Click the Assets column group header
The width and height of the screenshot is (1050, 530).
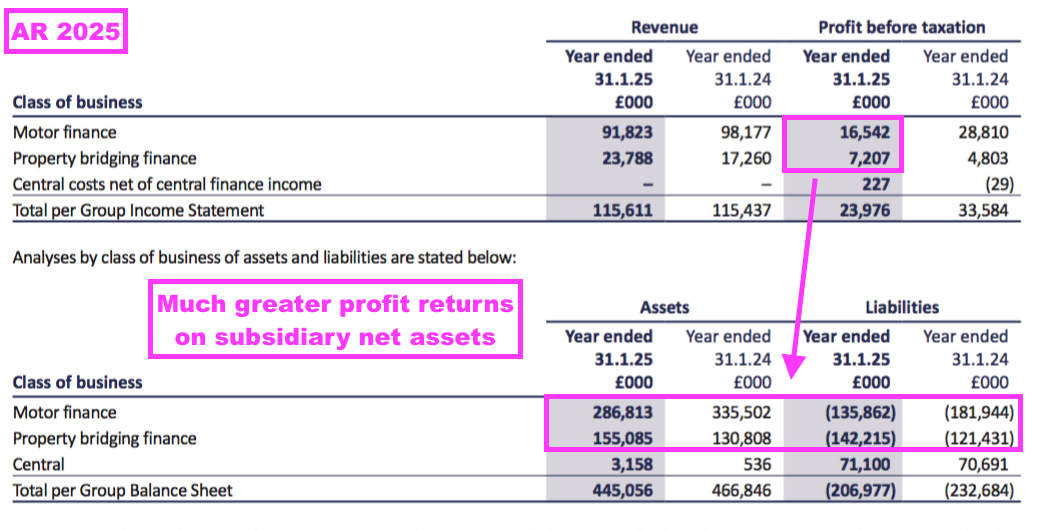[664, 308]
